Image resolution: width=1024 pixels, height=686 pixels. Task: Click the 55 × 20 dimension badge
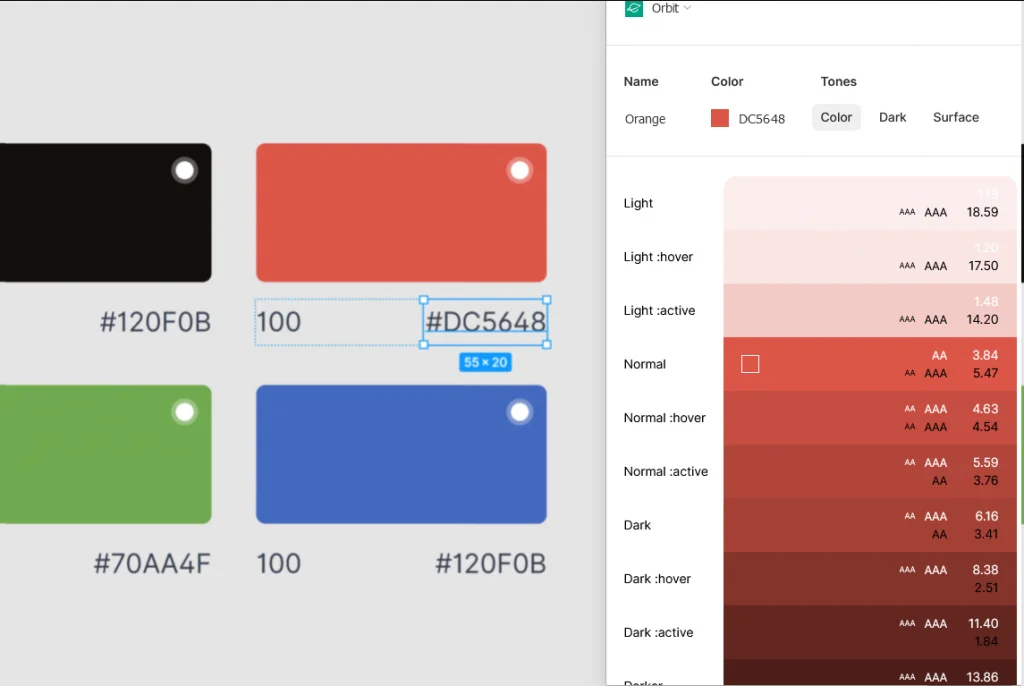pyautogui.click(x=485, y=362)
